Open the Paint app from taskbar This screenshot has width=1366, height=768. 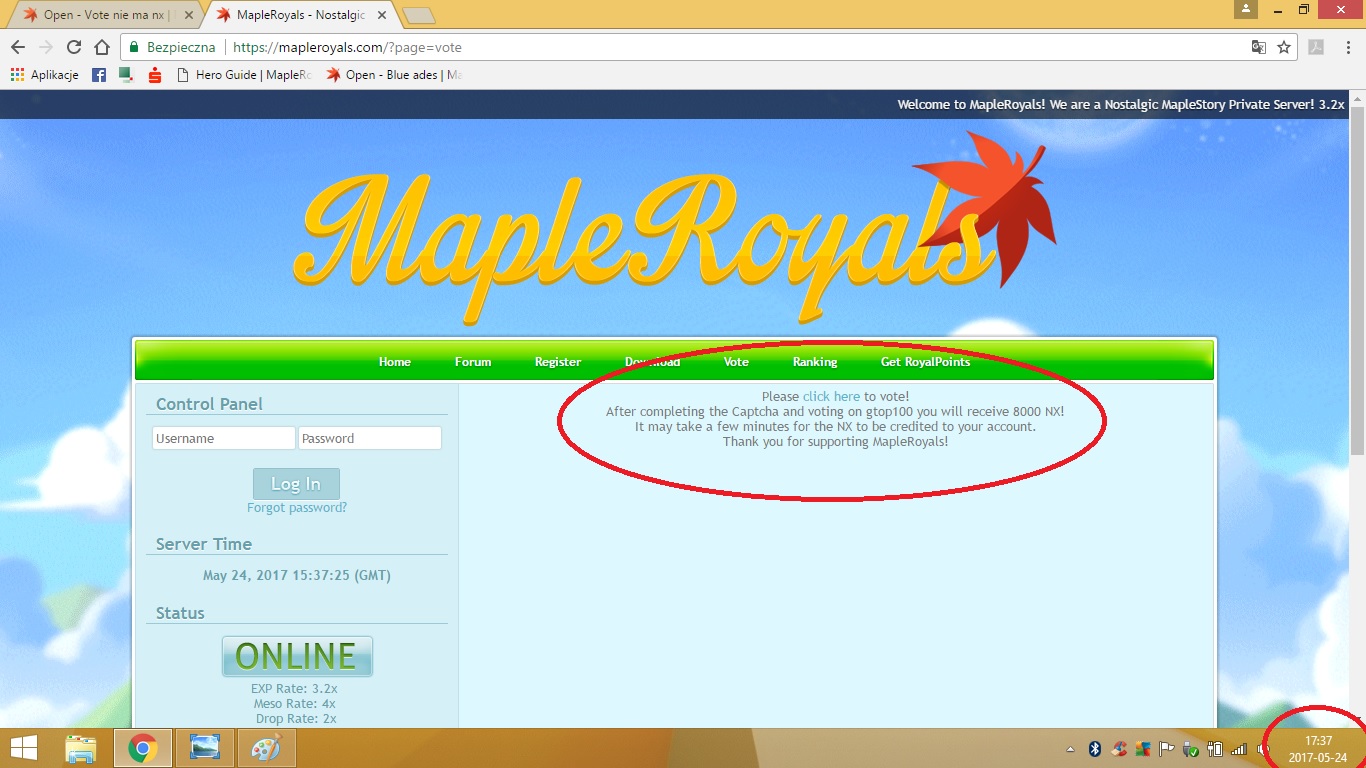265,748
